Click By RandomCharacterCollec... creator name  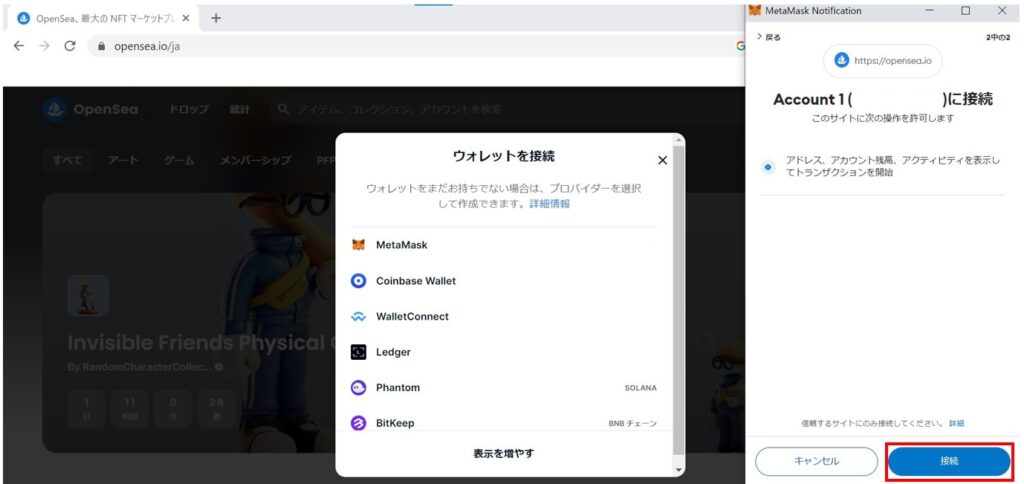(x=140, y=367)
